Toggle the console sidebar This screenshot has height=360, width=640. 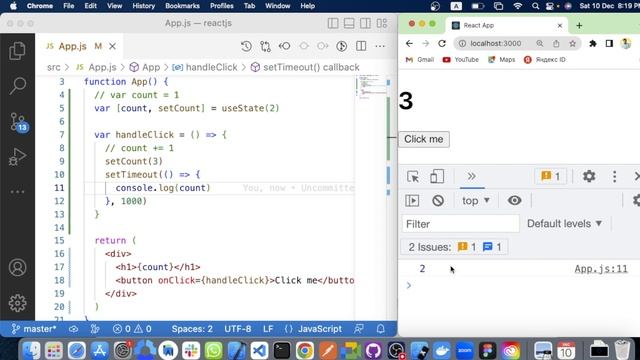[412, 200]
